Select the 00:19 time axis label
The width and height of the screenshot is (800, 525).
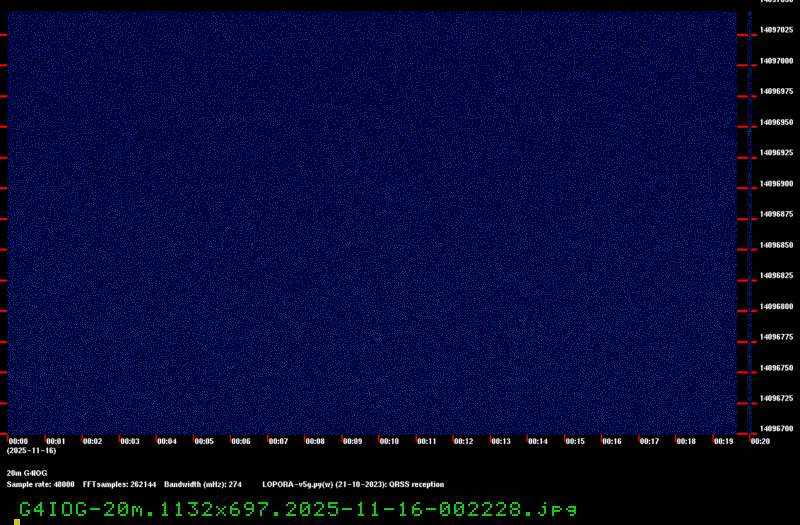click(722, 441)
